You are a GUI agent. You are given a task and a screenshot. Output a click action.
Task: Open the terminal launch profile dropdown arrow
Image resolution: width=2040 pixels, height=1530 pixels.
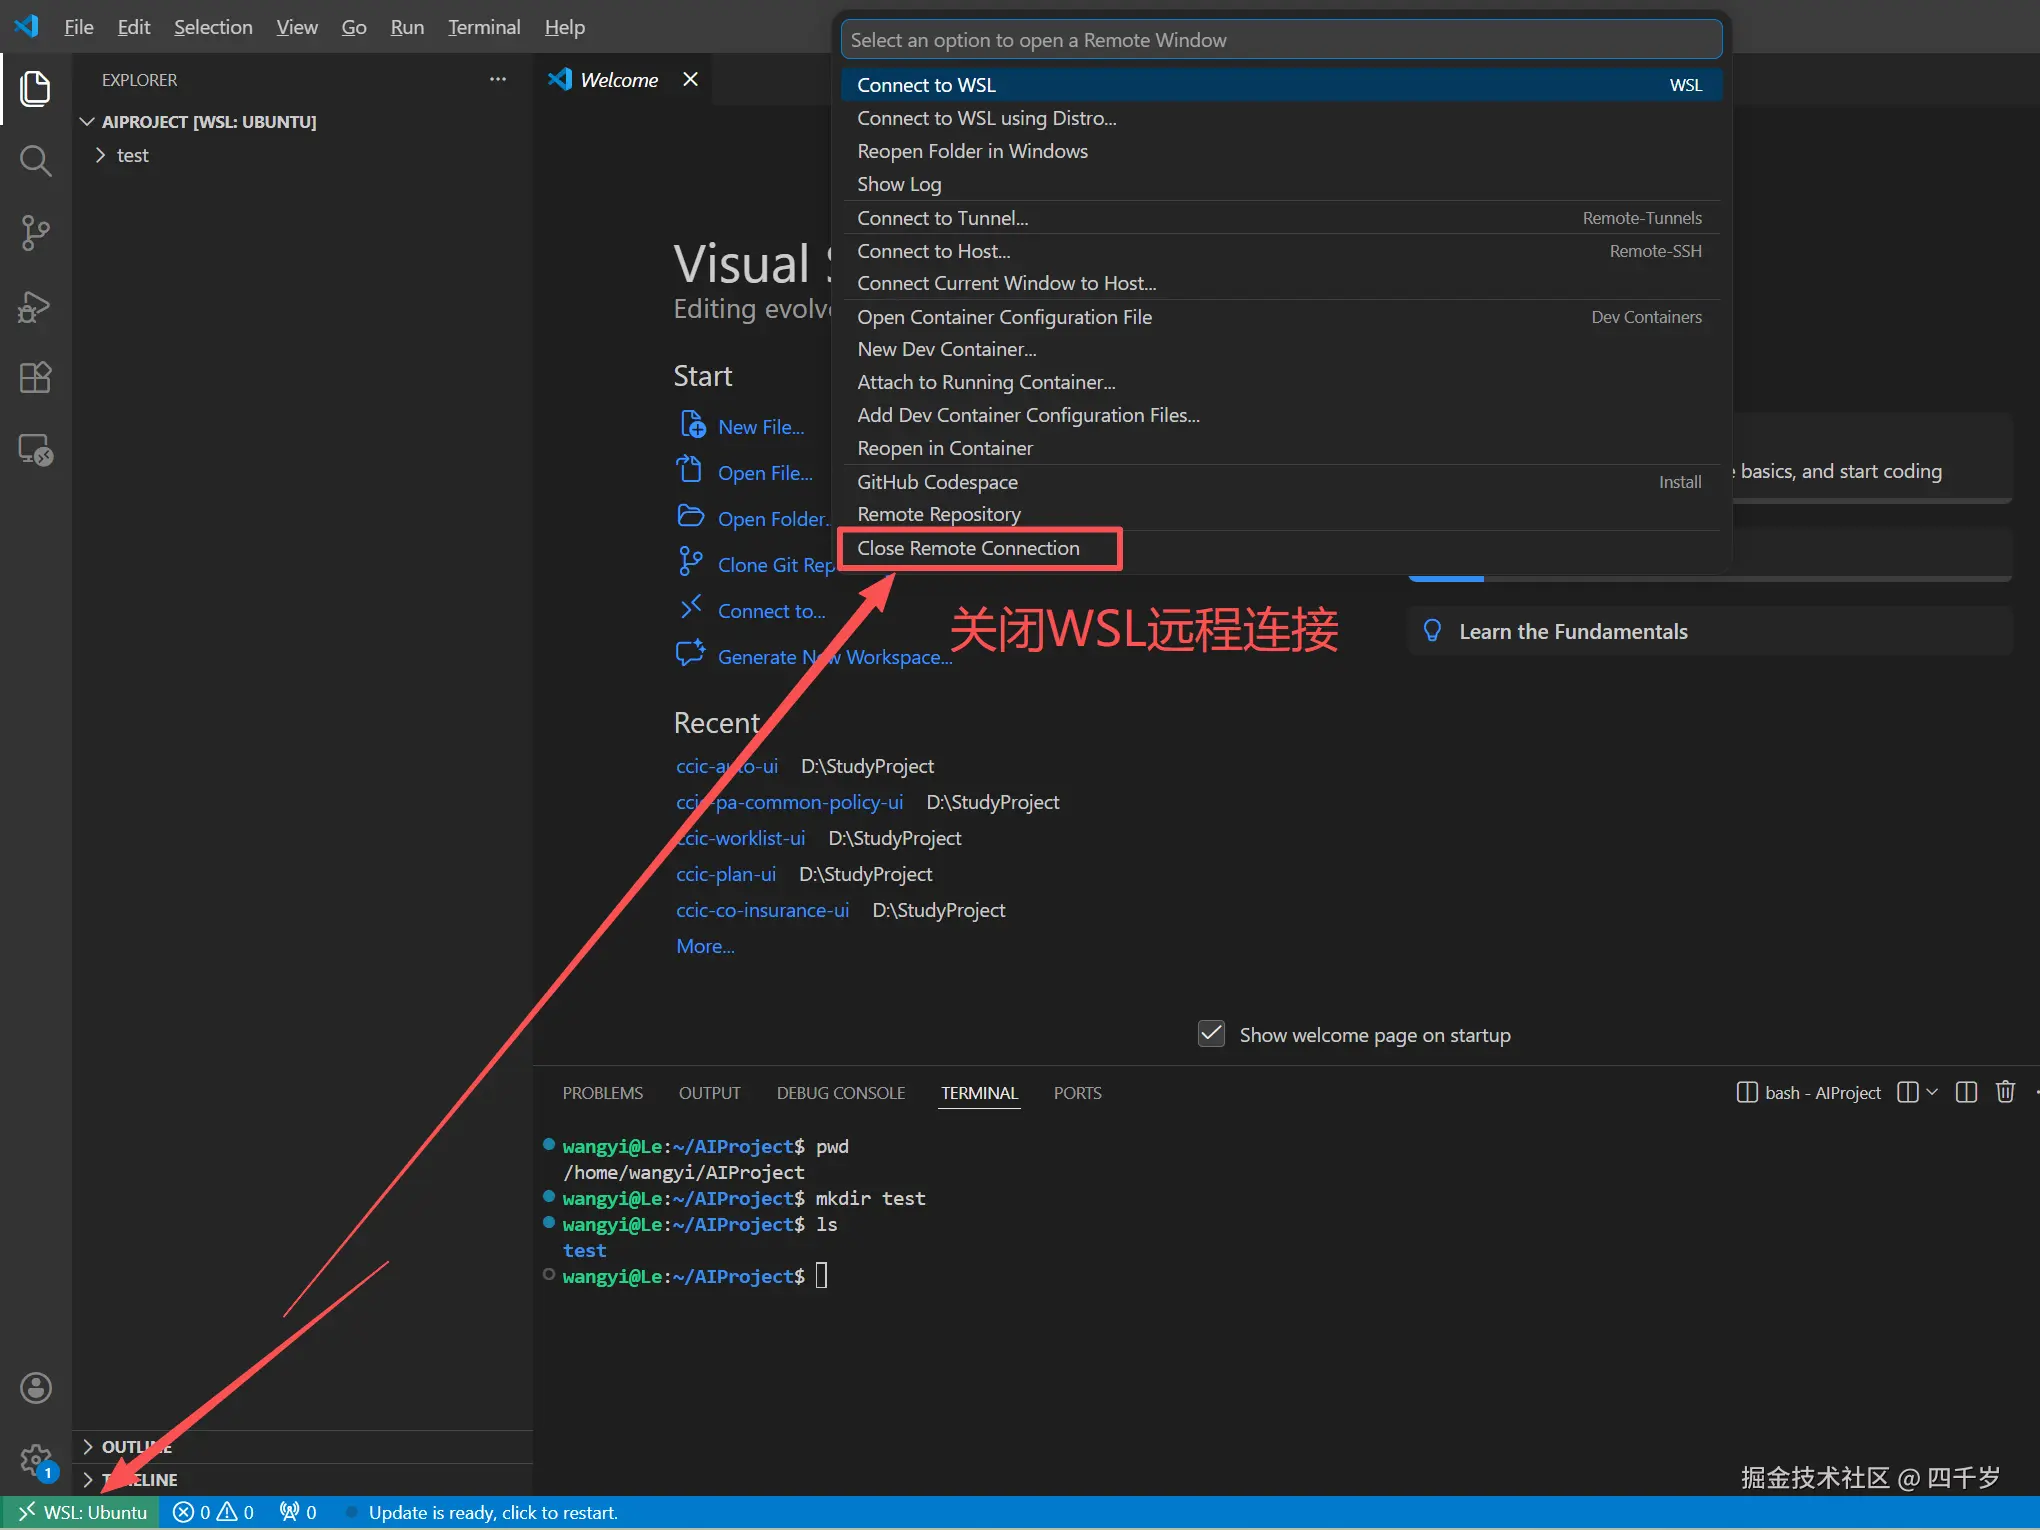pos(1932,1092)
